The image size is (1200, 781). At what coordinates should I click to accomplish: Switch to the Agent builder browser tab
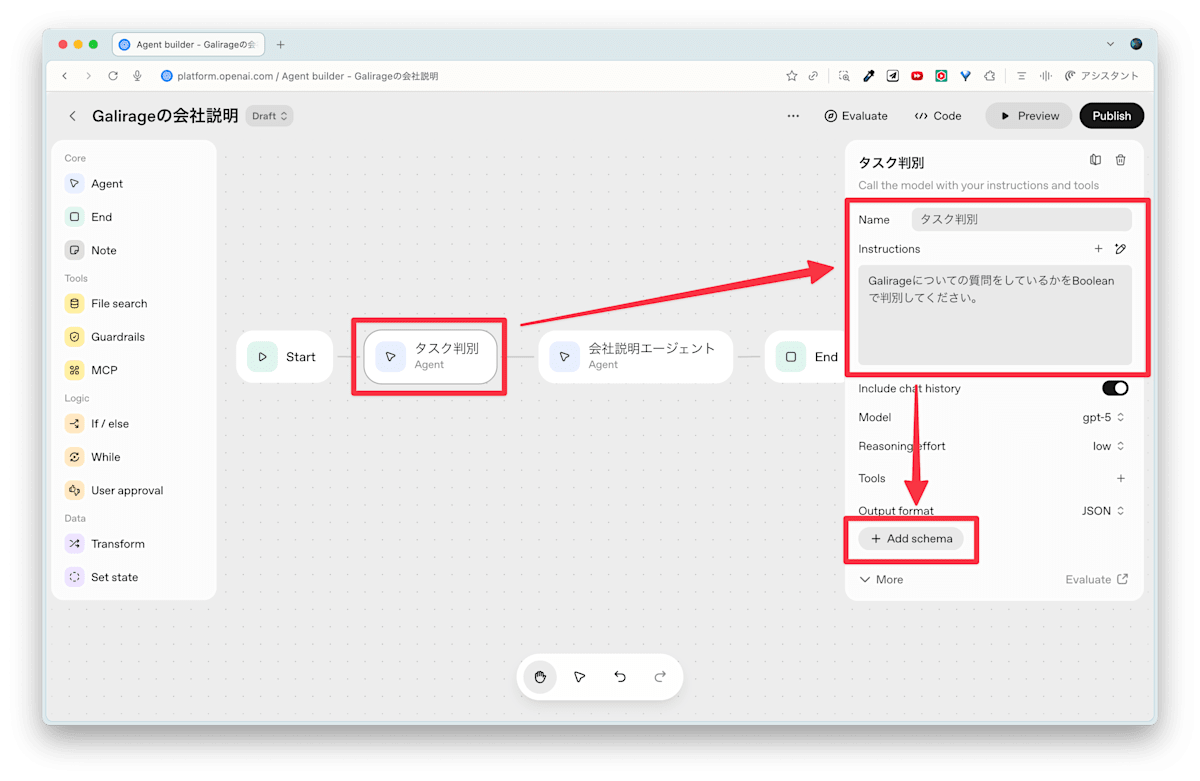(190, 44)
